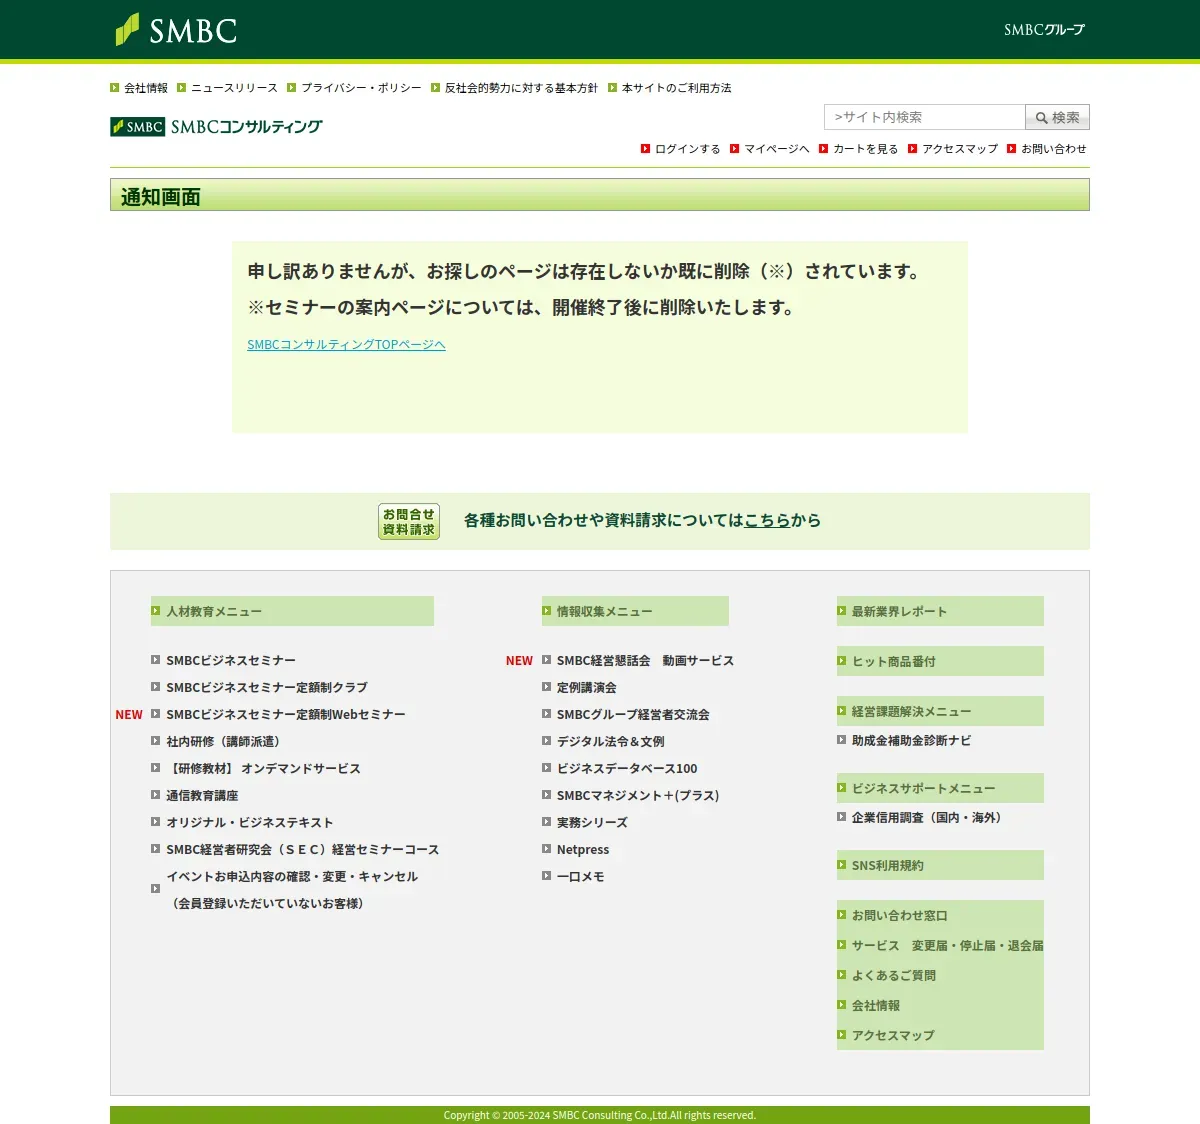Open 【研修教材】オンデマンドサービス link
1200x1124 pixels.
(x=264, y=769)
